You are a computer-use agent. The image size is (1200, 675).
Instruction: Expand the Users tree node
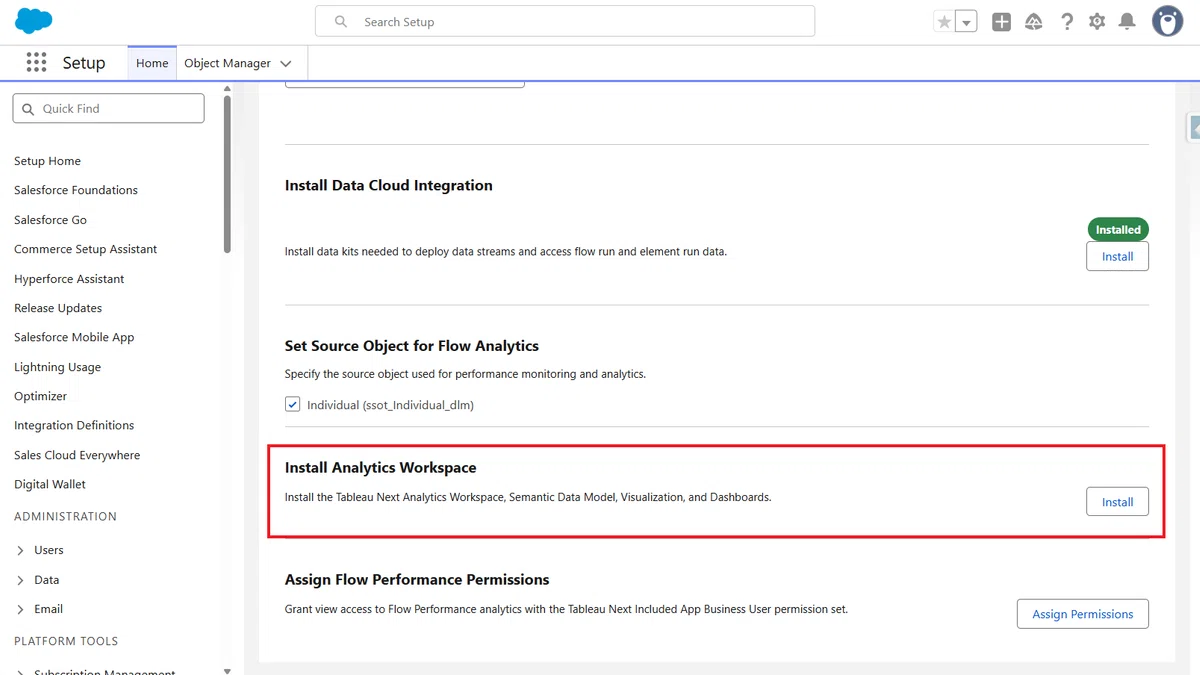pyautogui.click(x=21, y=551)
